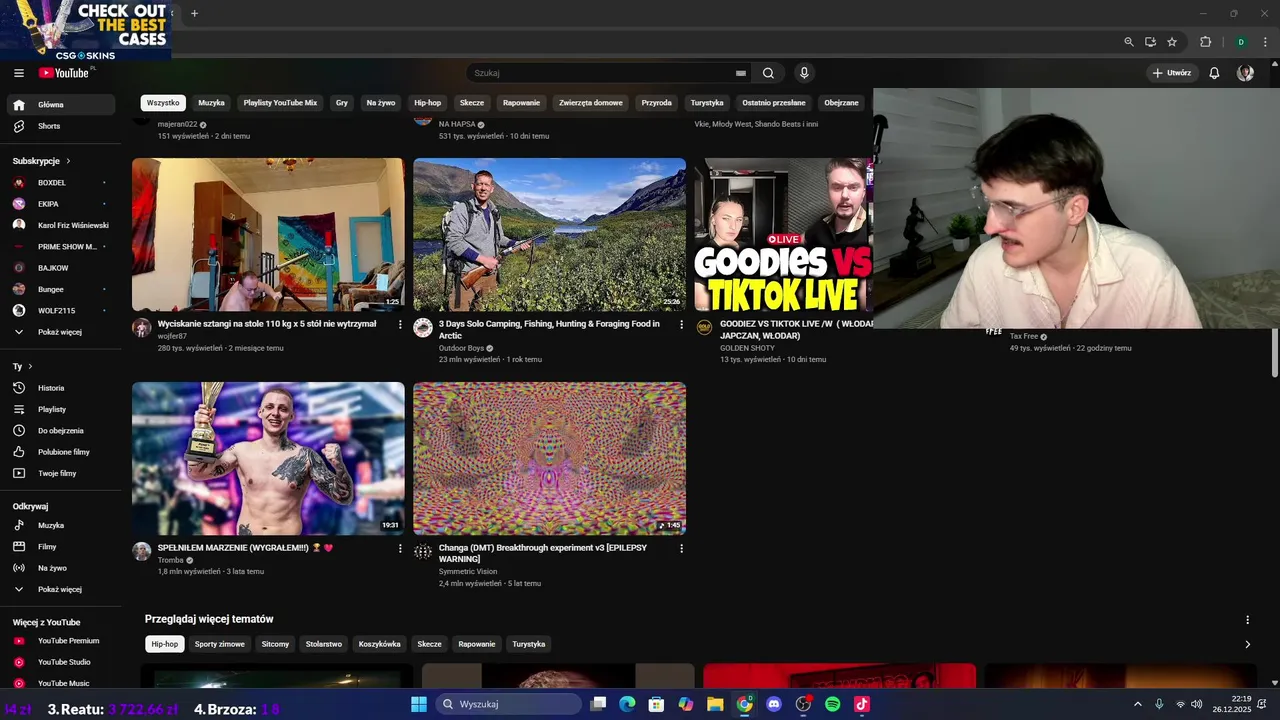The image size is (1280, 720).
Task: Open Historia in sidebar
Action: pyautogui.click(x=61, y=388)
